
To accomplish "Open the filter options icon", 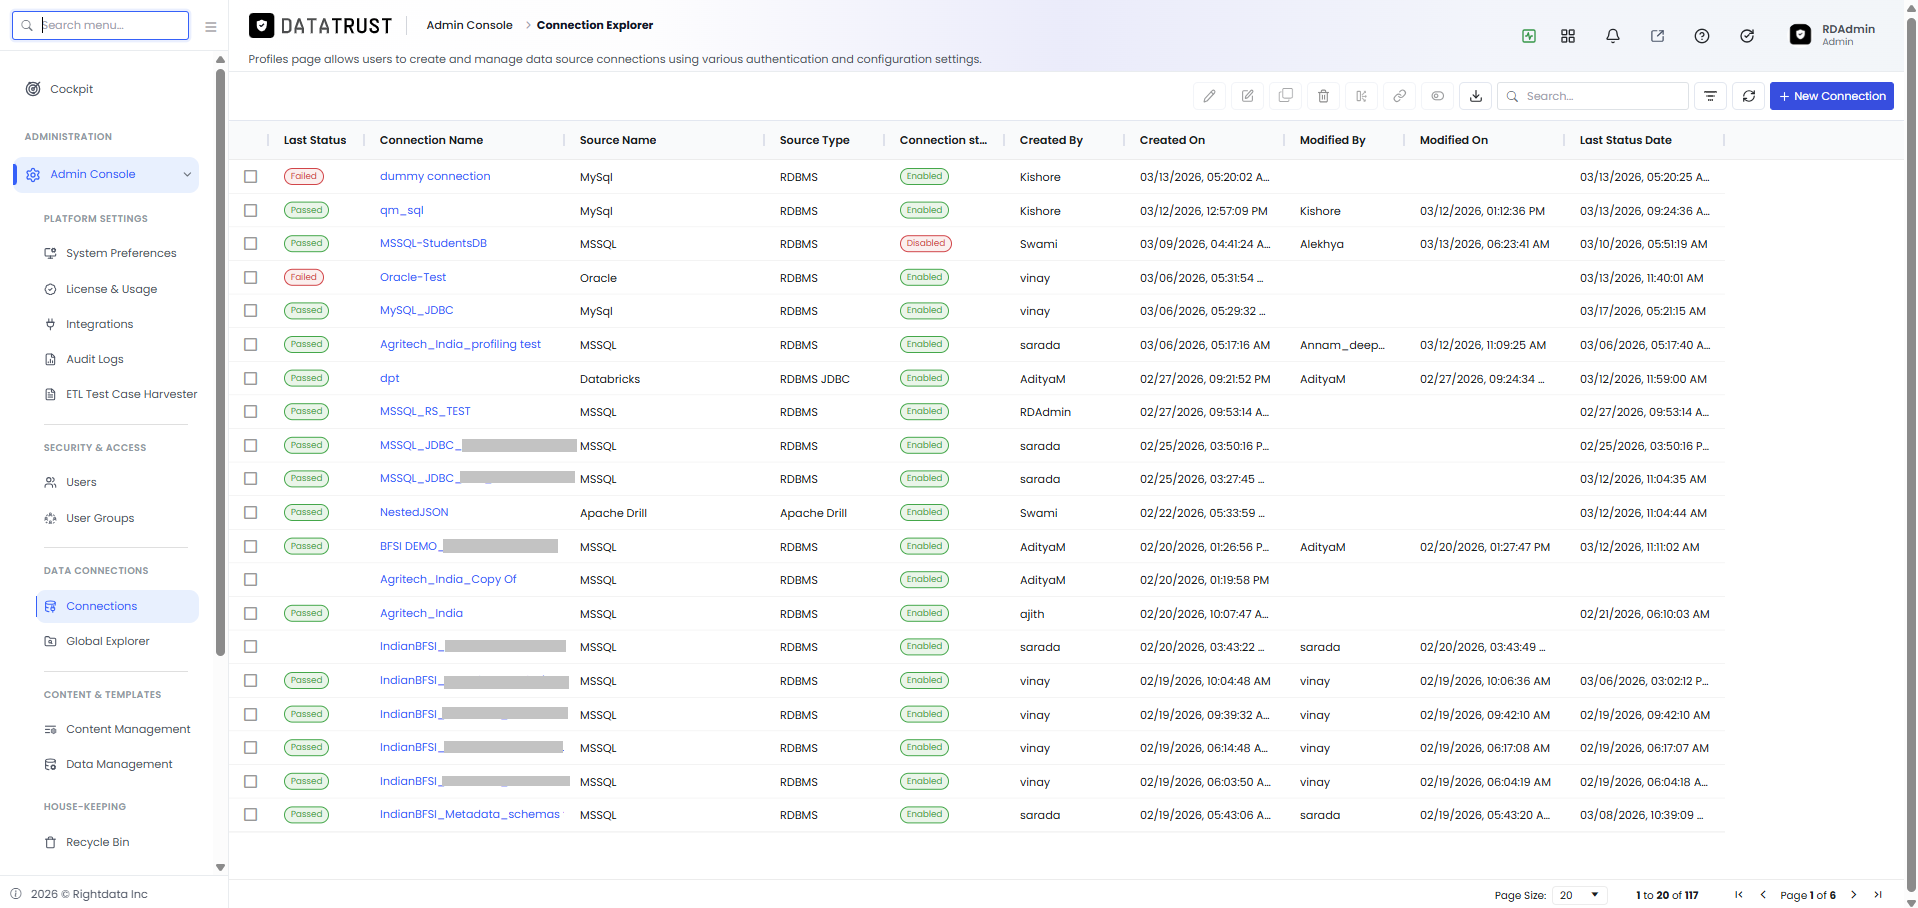I will (1711, 96).
